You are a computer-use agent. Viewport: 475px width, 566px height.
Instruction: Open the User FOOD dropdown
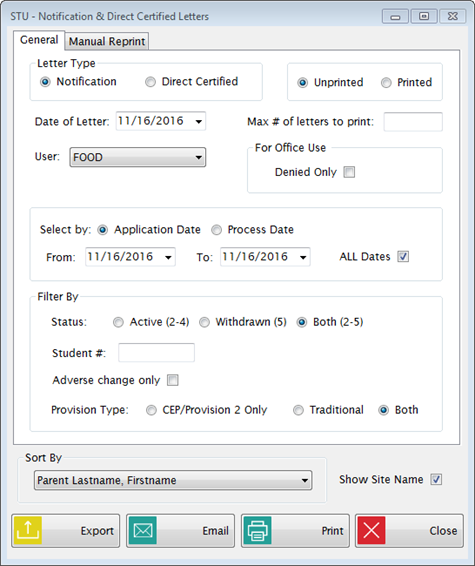click(138, 157)
